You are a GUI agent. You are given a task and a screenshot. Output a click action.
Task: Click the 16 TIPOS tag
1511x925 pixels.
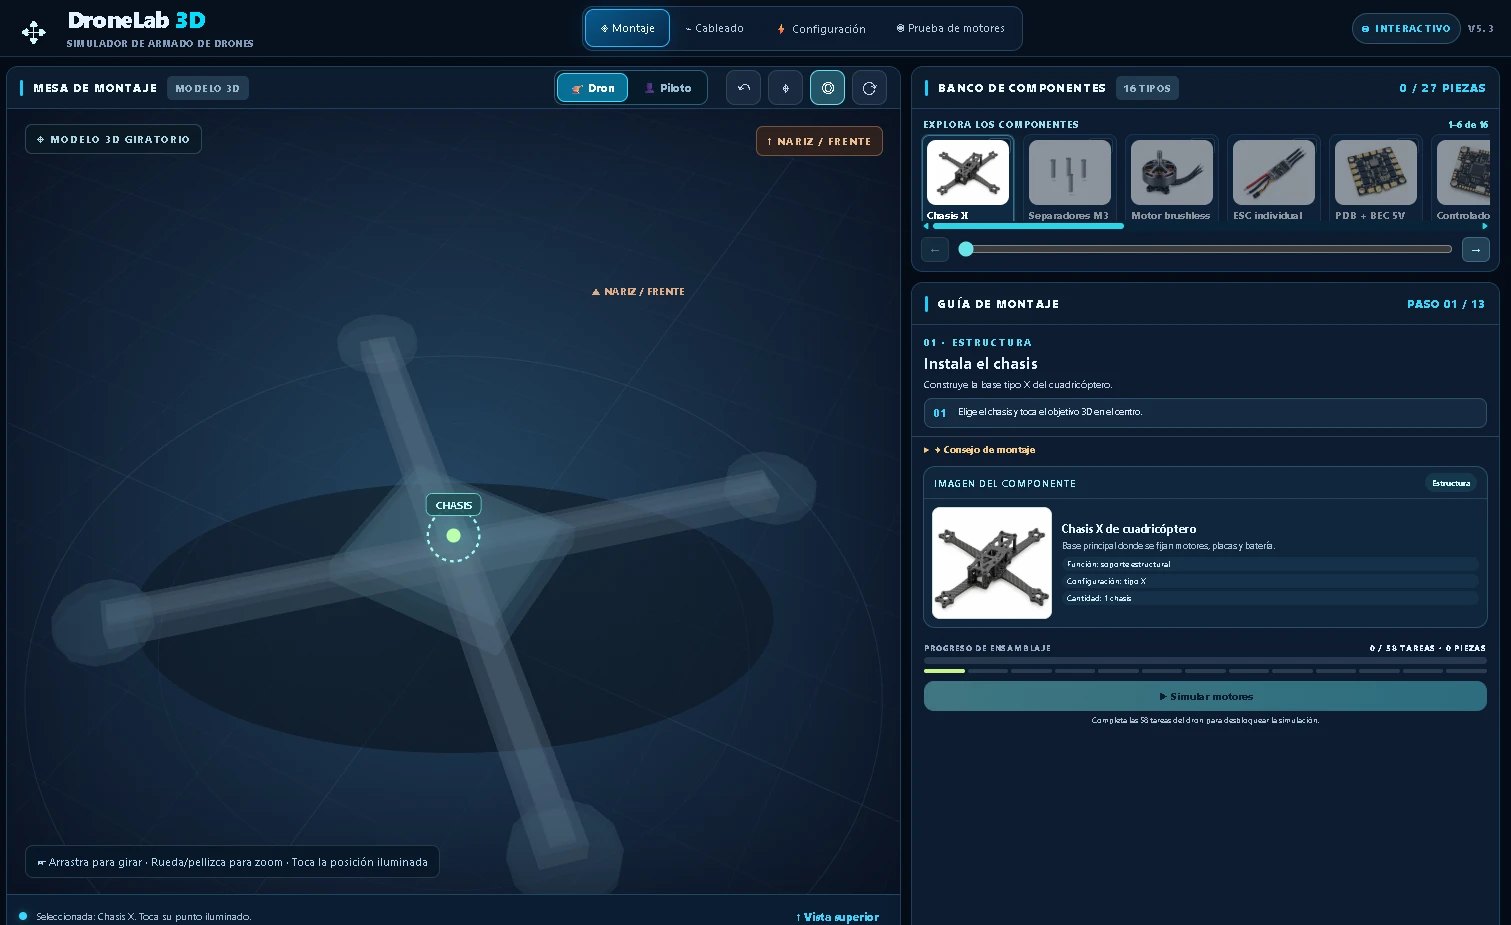point(1147,88)
